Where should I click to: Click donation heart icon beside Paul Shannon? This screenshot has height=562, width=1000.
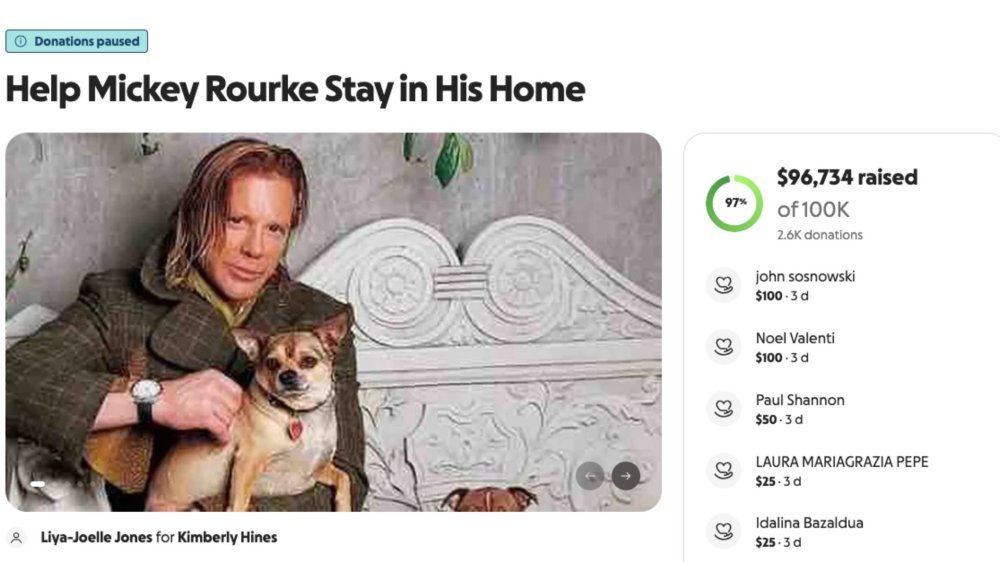[x=722, y=408]
